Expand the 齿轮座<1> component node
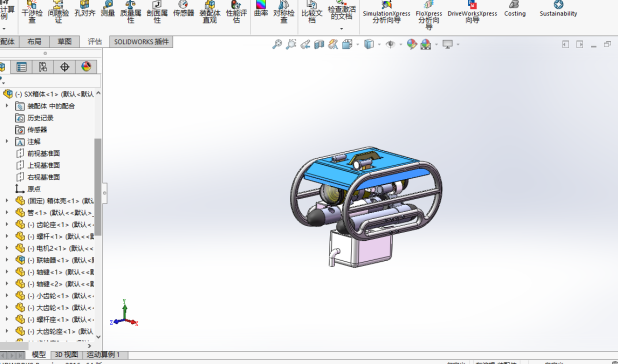The image size is (618, 364). tap(7, 224)
